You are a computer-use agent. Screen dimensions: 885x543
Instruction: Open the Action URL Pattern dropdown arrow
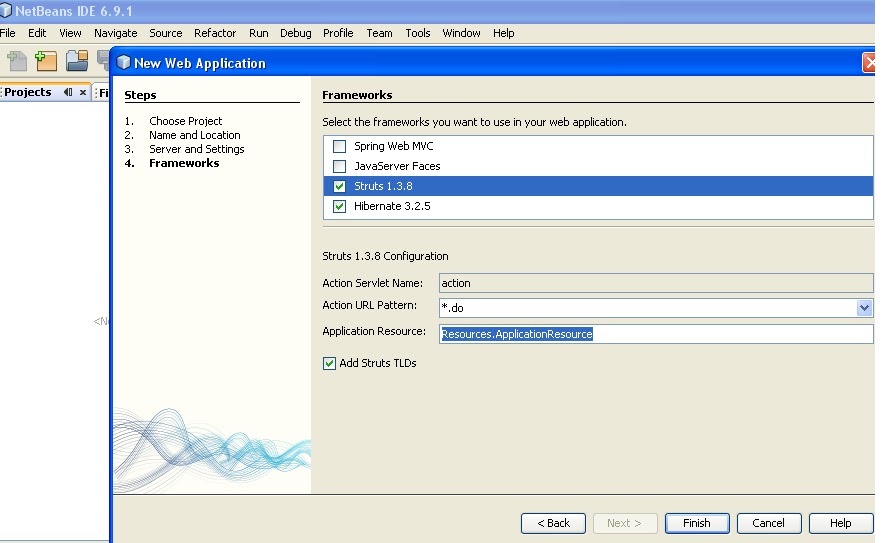coord(864,308)
